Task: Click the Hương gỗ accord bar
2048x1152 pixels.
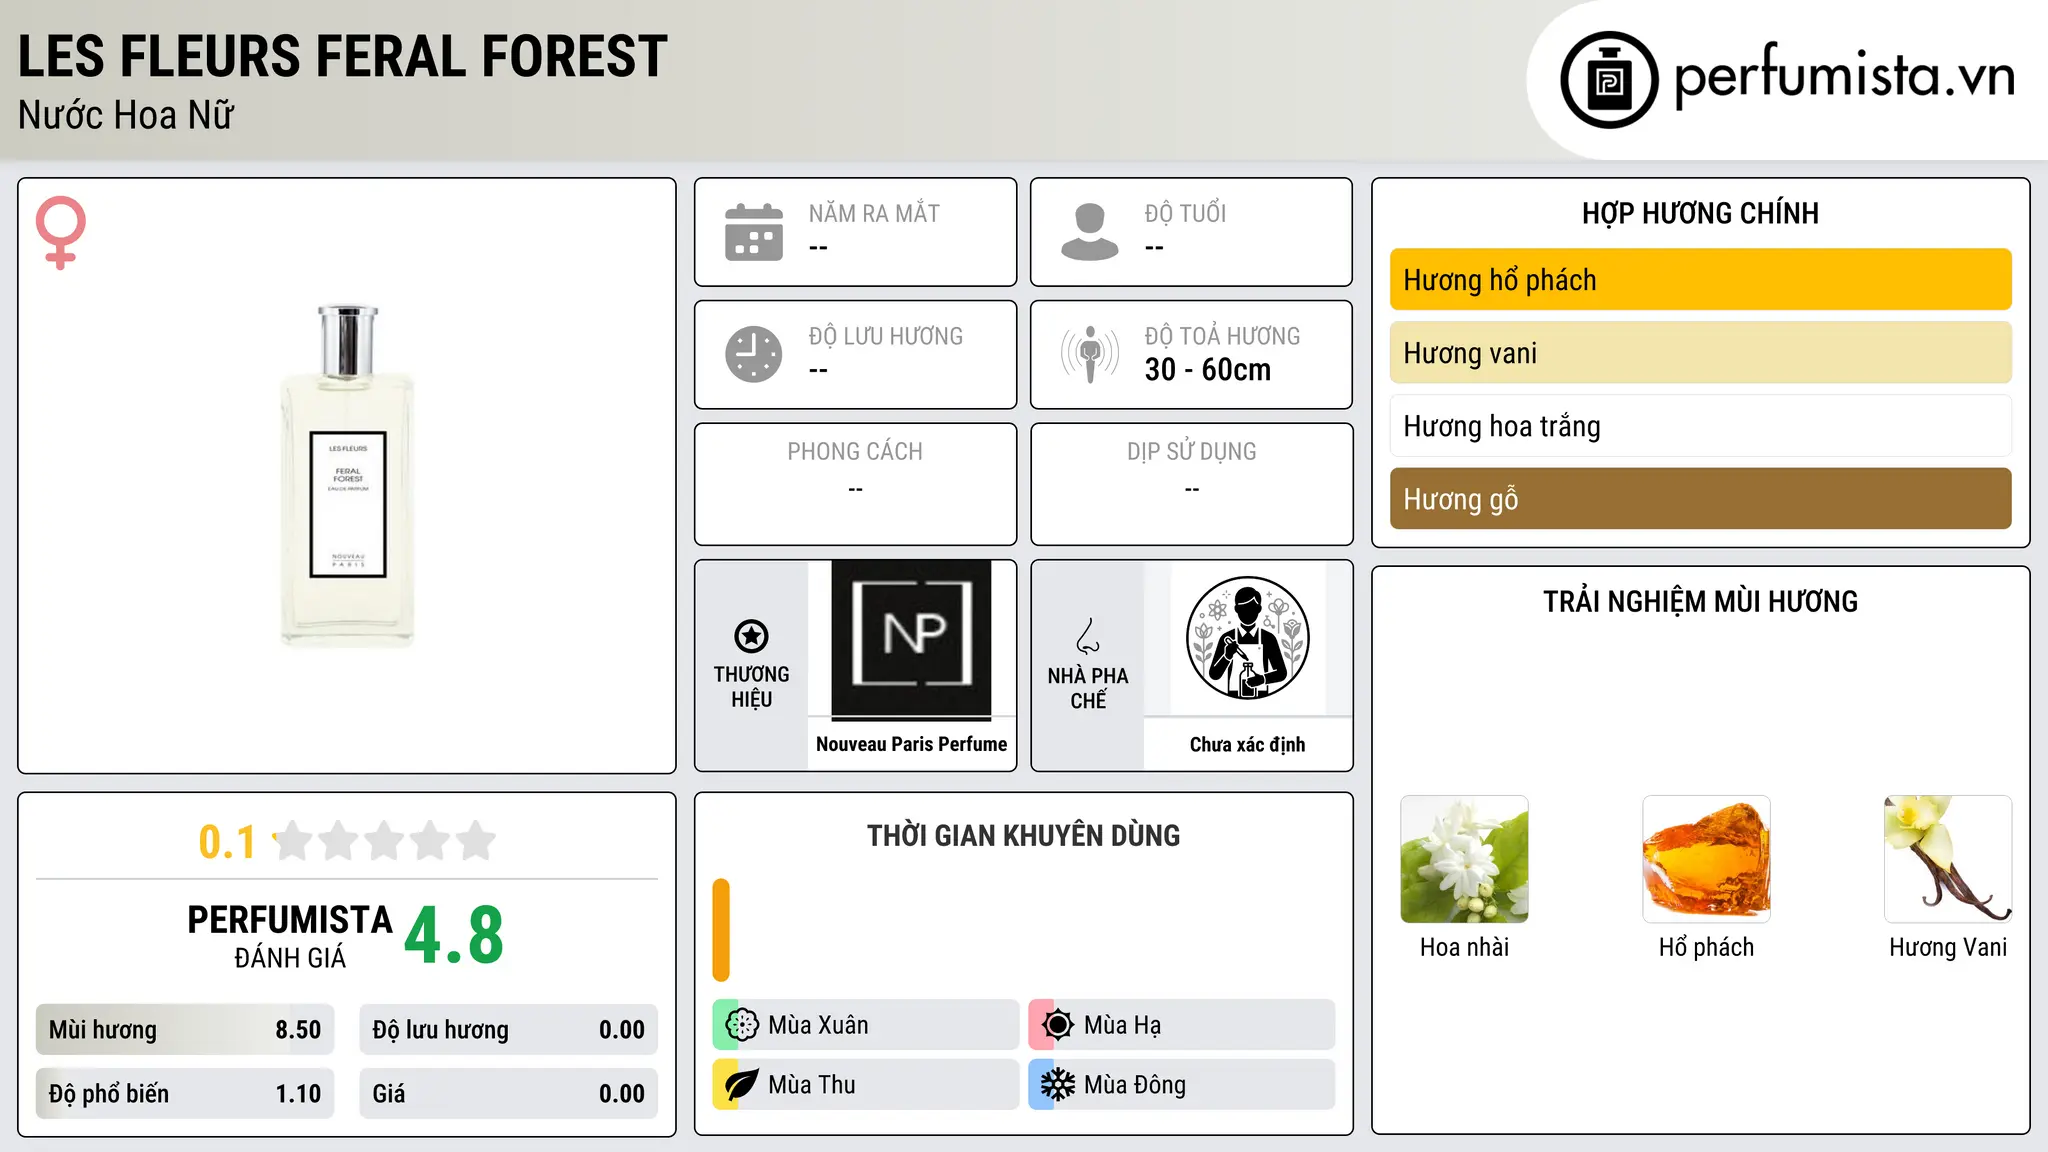Action: click(1700, 499)
